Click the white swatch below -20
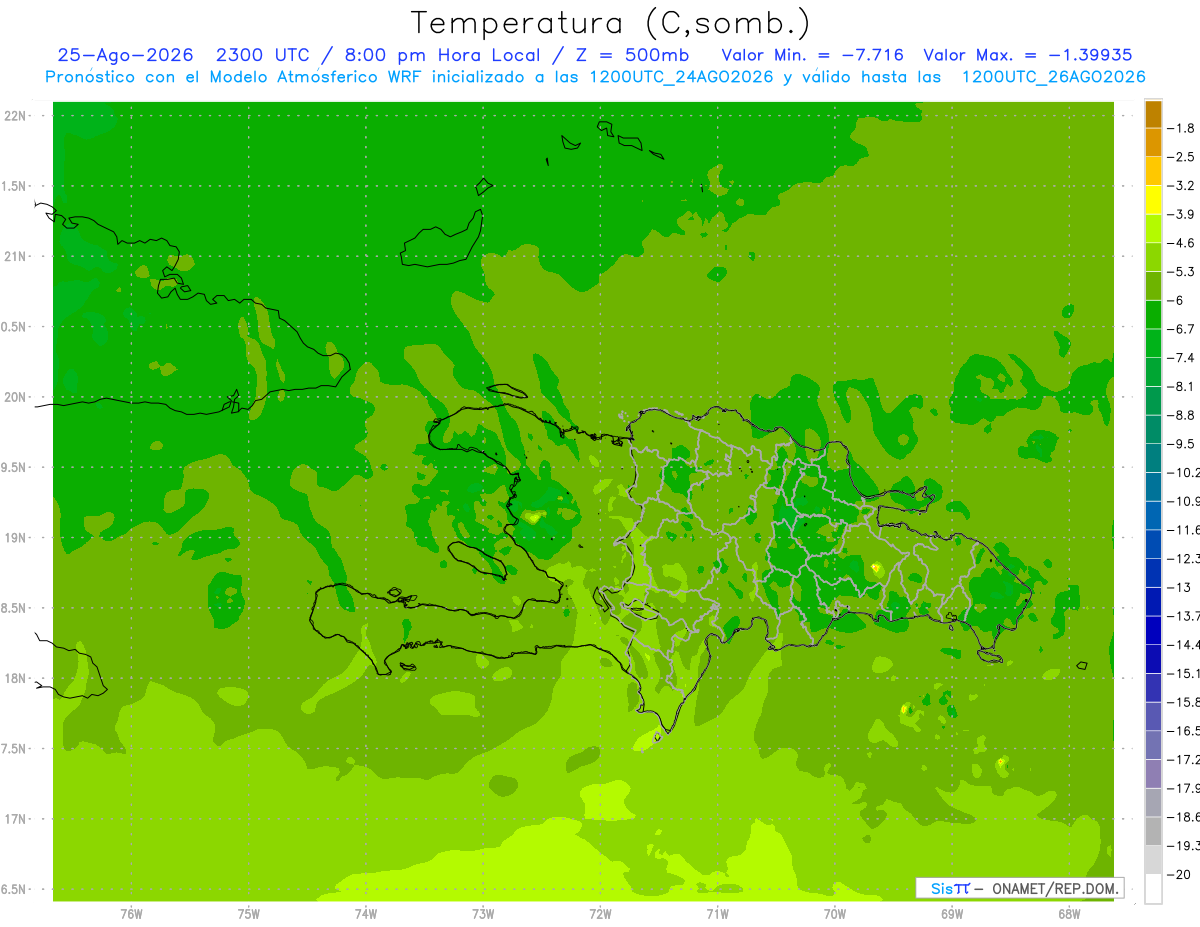The width and height of the screenshot is (1200, 927). tap(1153, 889)
